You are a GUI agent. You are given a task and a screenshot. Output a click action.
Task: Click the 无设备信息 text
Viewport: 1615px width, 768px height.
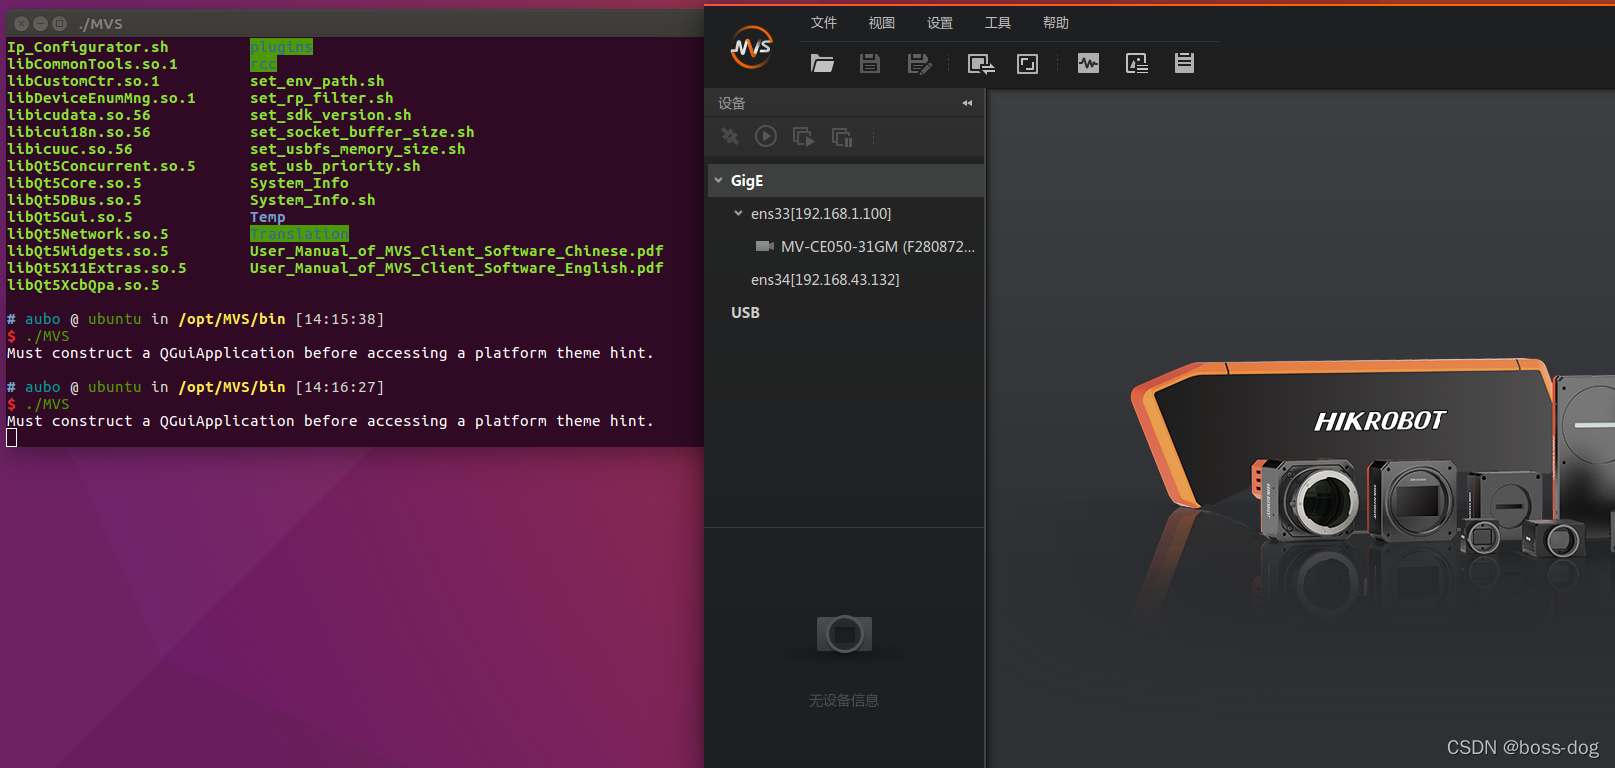pyautogui.click(x=844, y=700)
